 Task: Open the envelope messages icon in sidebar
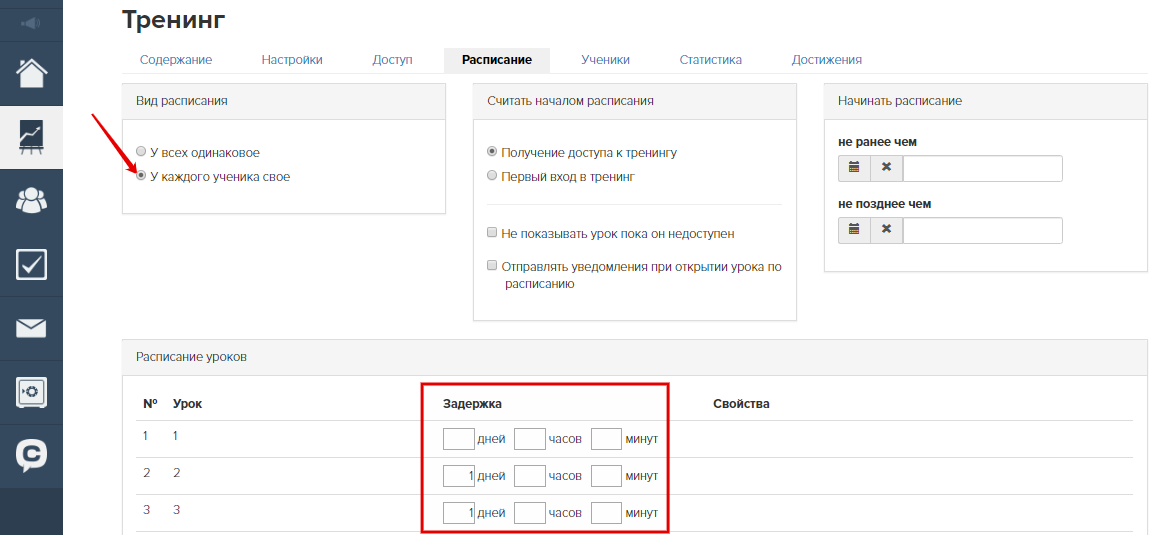[x=31, y=328]
